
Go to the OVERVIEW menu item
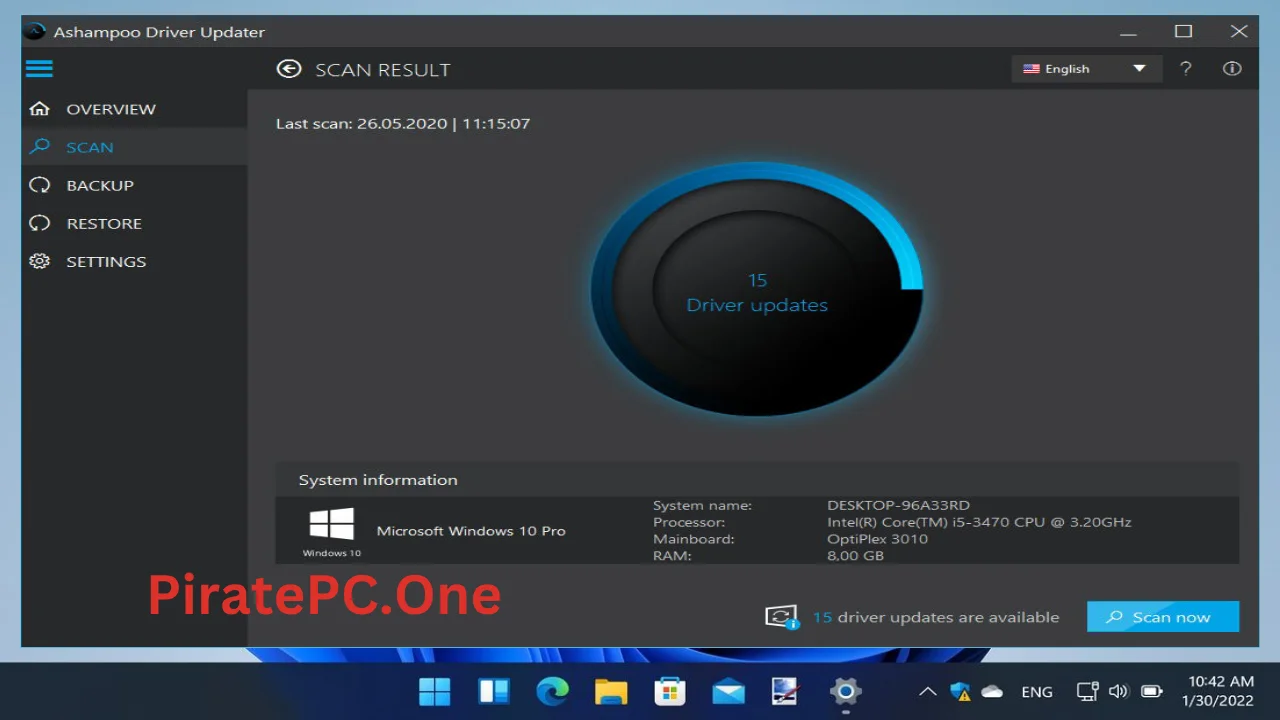point(134,109)
